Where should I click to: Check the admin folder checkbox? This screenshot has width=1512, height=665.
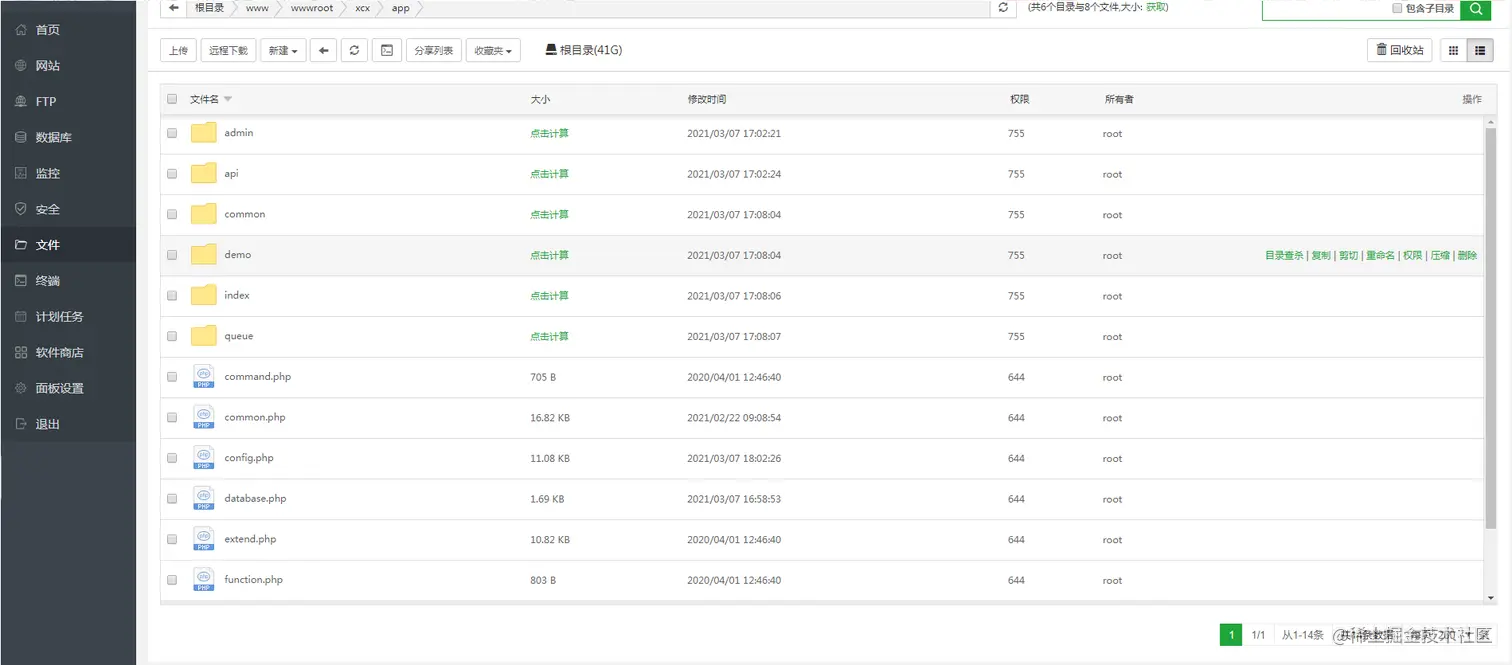[172, 133]
